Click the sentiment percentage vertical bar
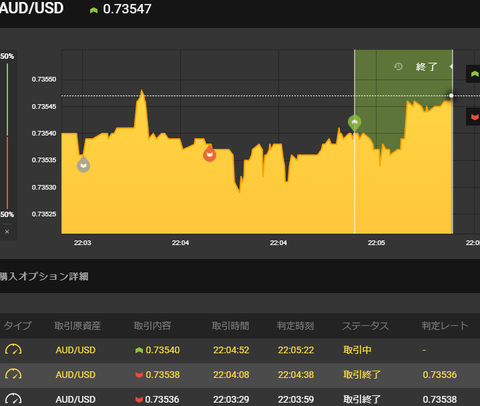 click(7, 136)
